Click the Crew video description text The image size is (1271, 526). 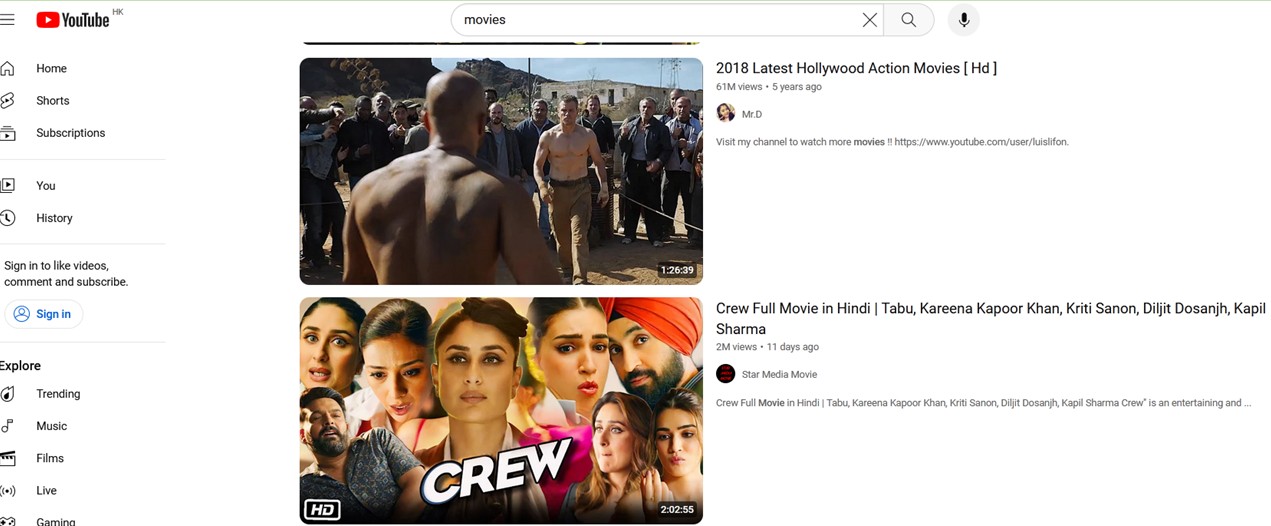tap(984, 403)
